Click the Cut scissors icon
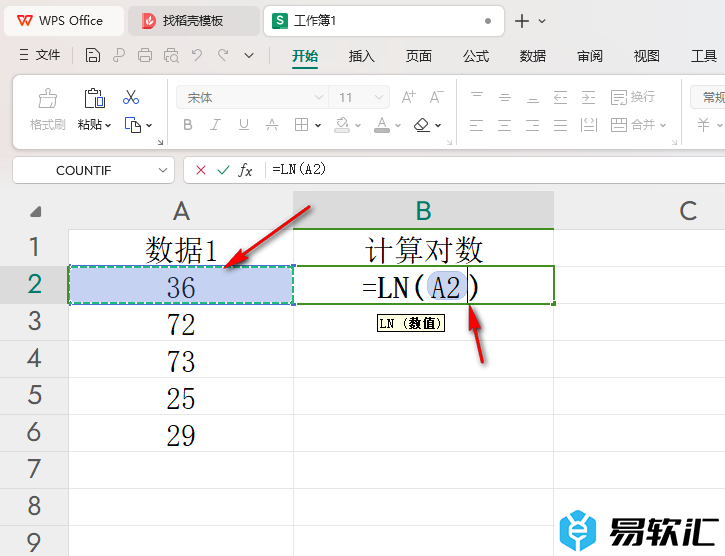 coord(131,97)
